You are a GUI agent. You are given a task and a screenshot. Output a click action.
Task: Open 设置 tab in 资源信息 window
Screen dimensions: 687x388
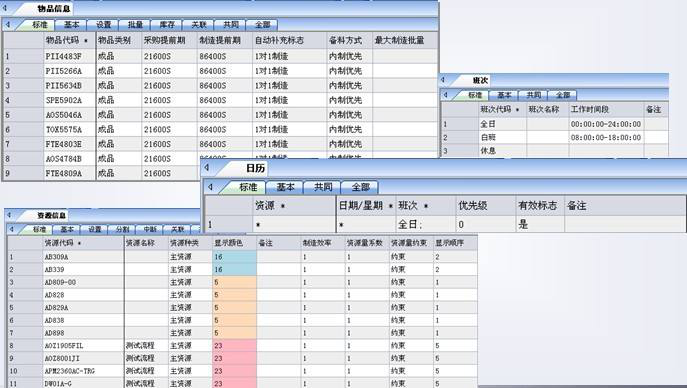(95, 229)
